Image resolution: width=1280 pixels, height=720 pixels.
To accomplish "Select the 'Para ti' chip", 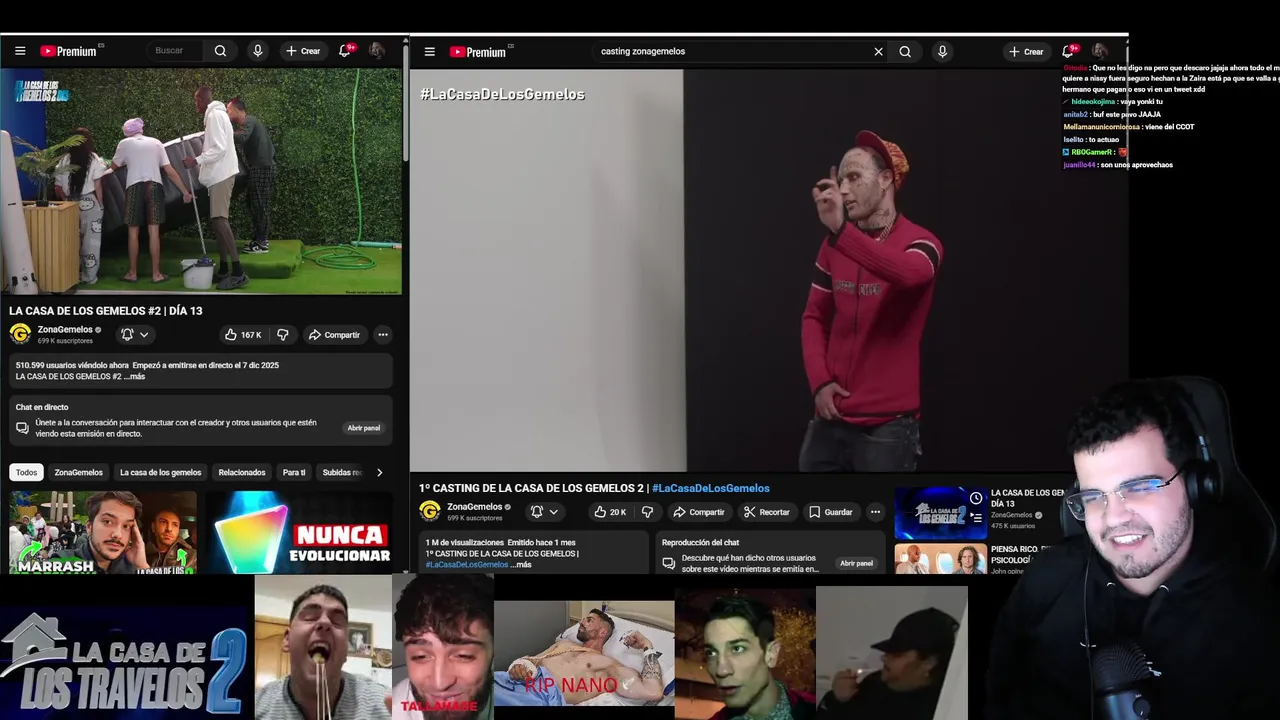I will click(294, 472).
